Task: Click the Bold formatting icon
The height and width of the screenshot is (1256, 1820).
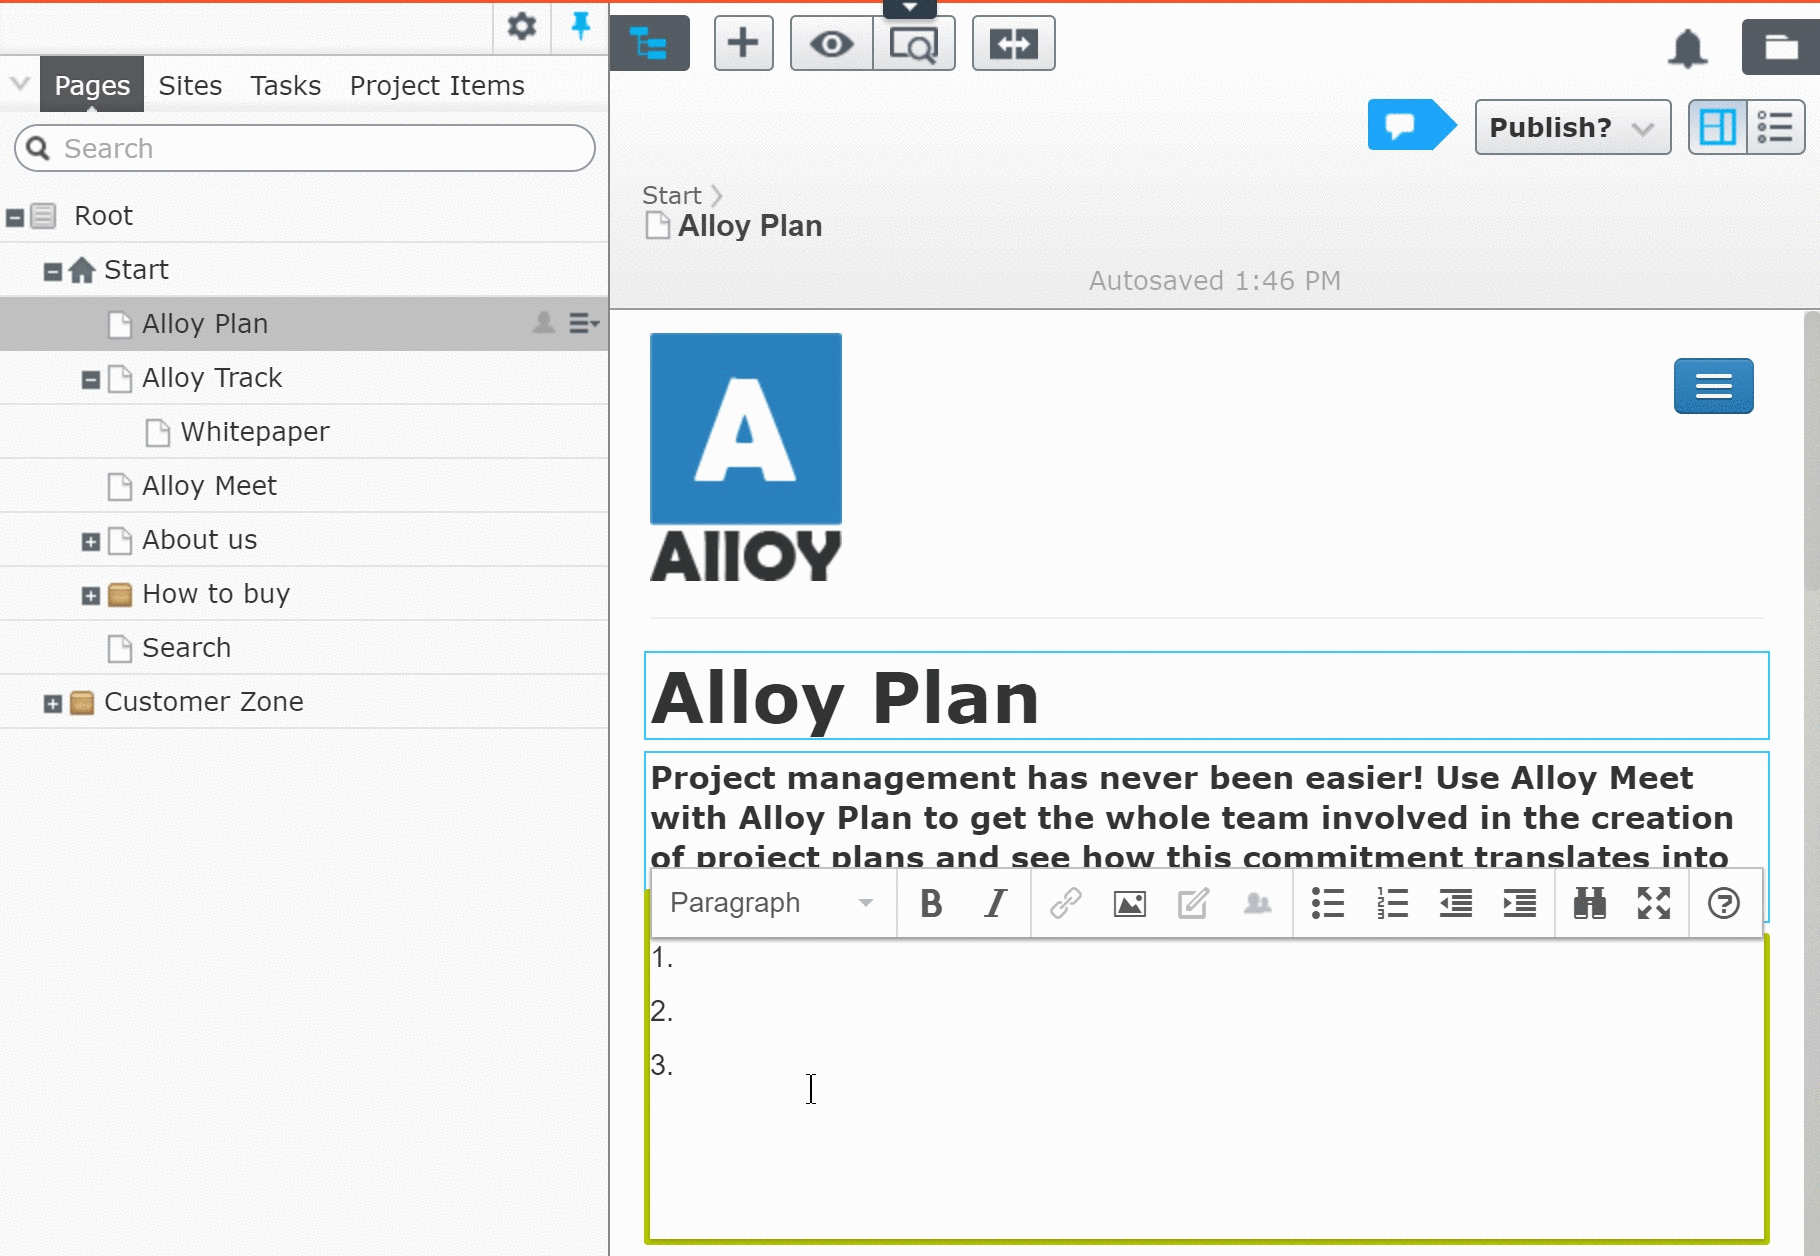Action: pyautogui.click(x=931, y=904)
